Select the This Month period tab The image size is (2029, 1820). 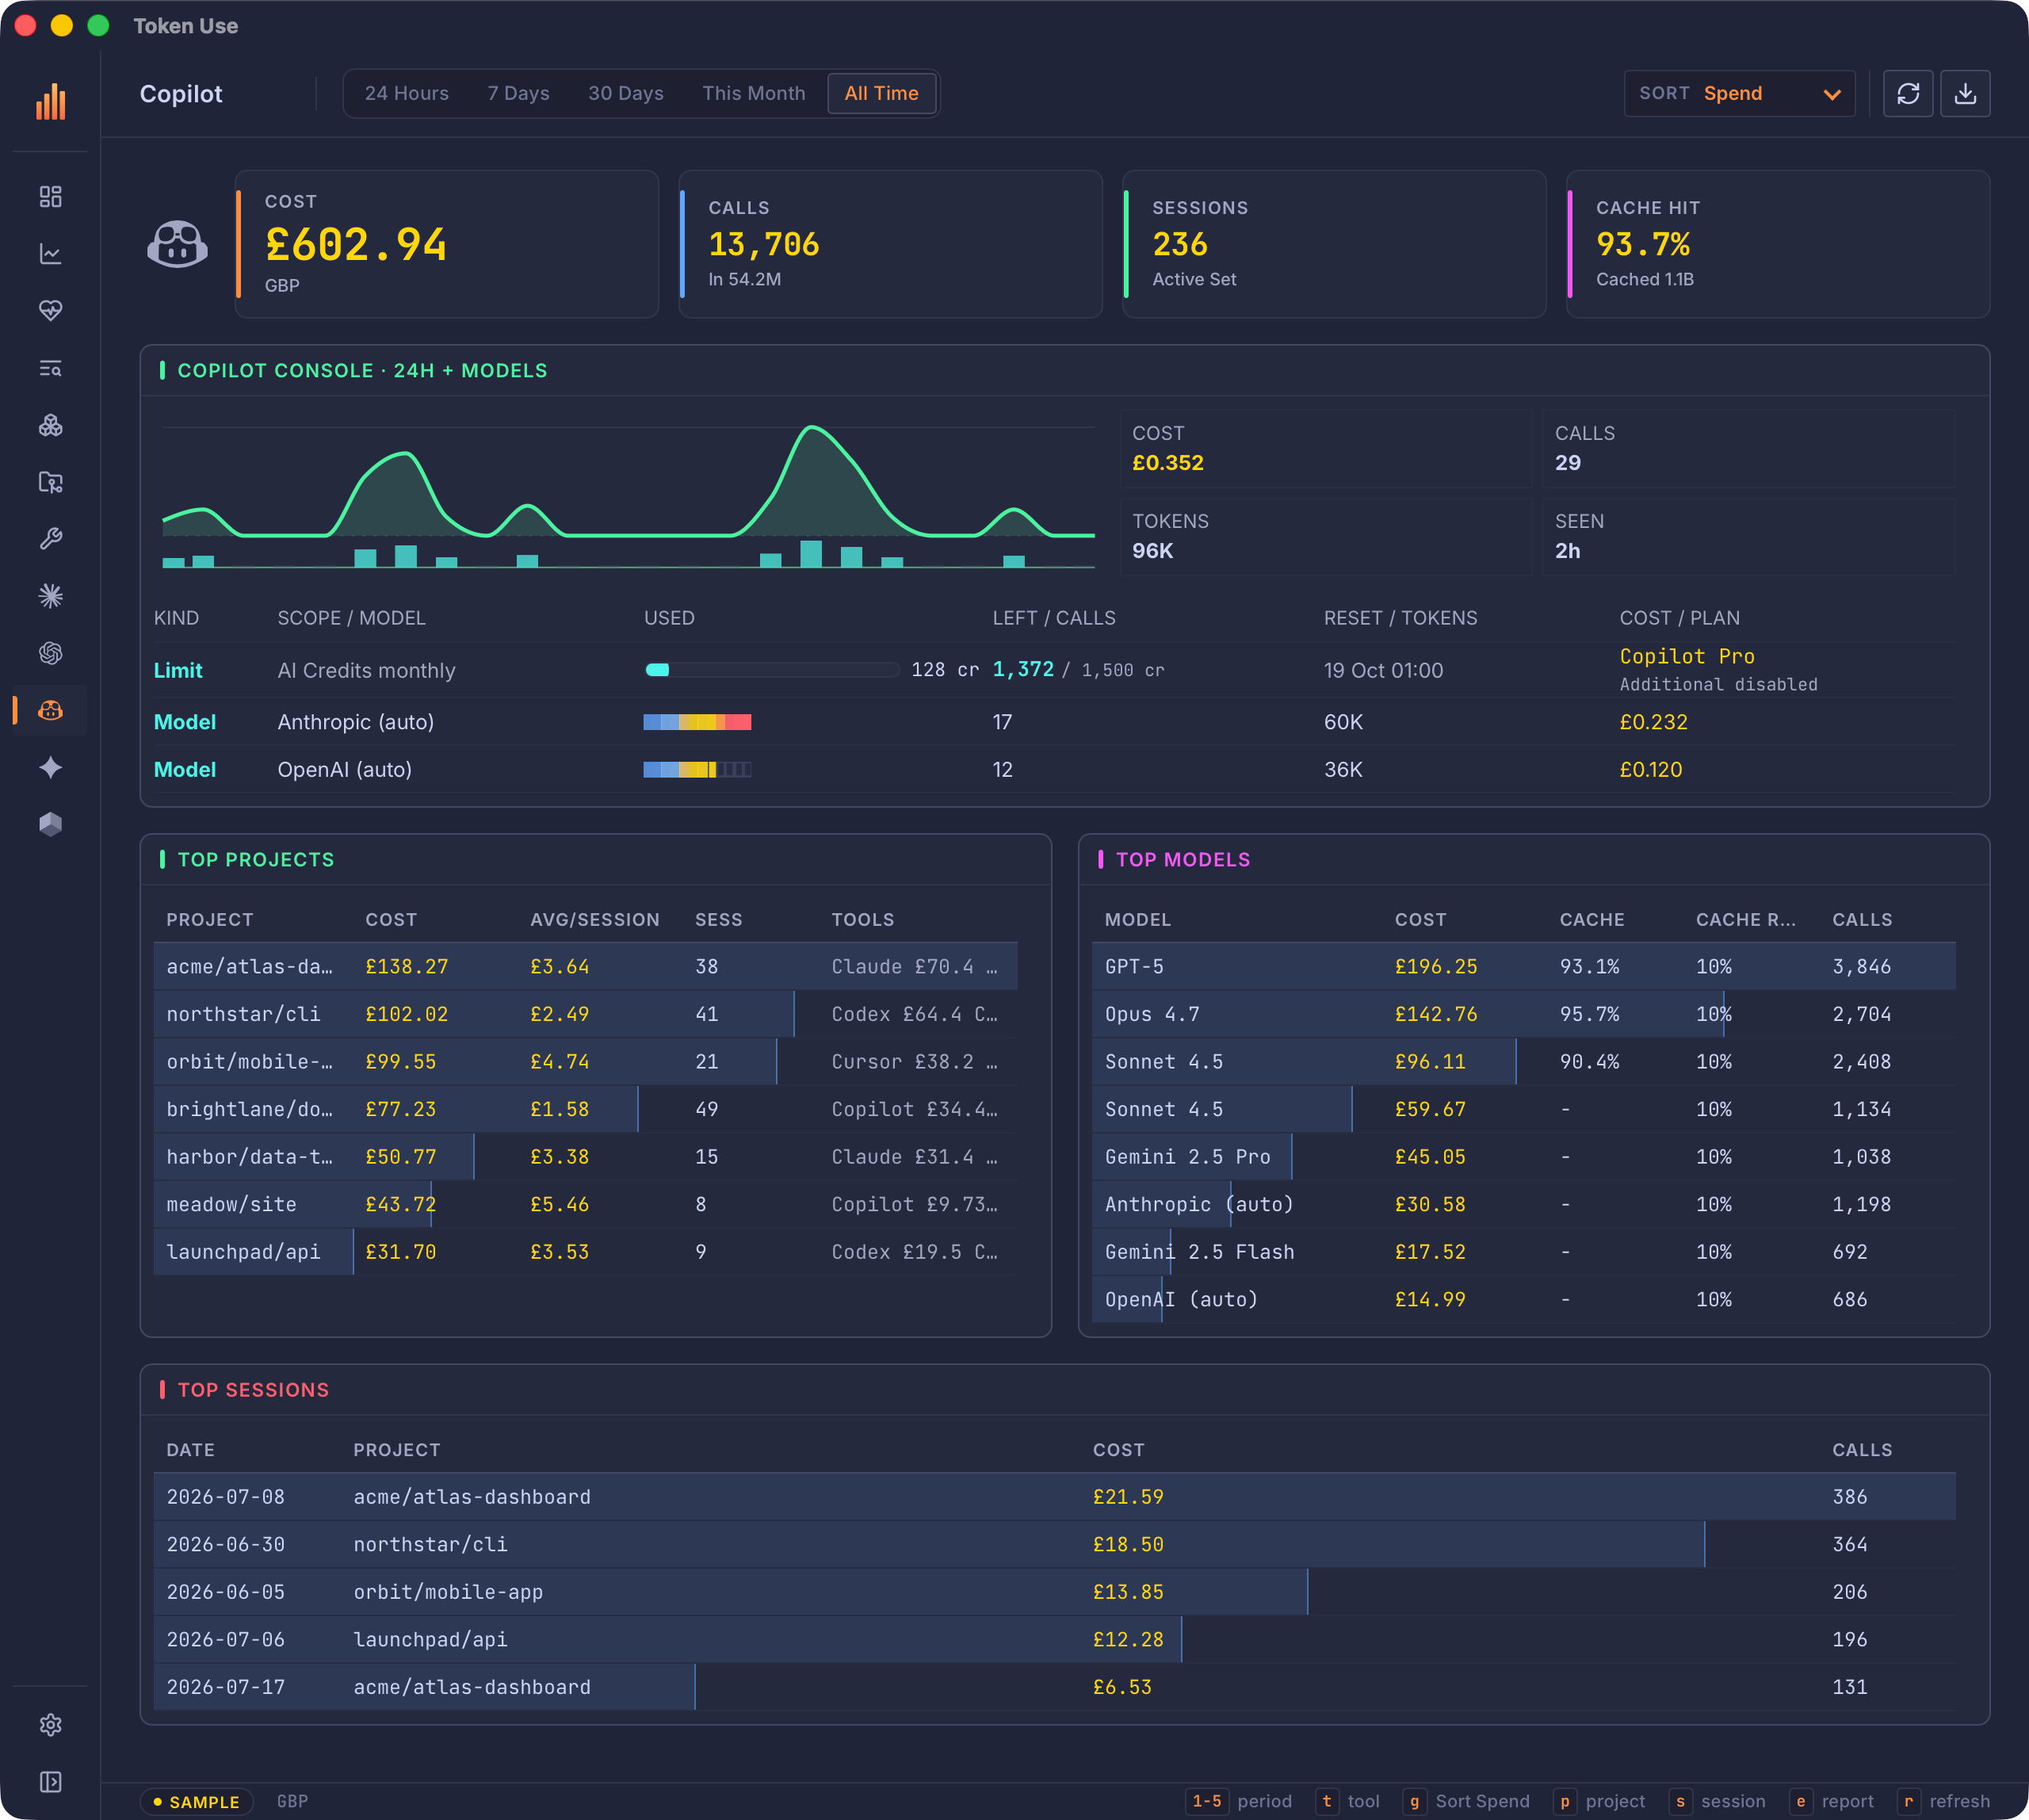click(x=754, y=93)
